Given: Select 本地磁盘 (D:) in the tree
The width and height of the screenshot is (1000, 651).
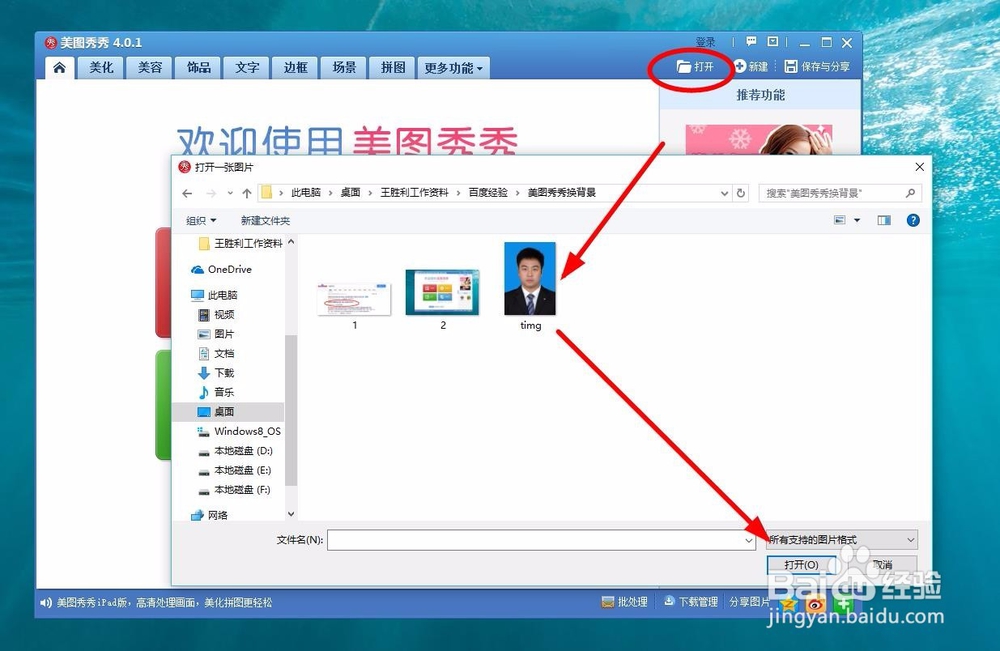Looking at the screenshot, I should (x=235, y=451).
